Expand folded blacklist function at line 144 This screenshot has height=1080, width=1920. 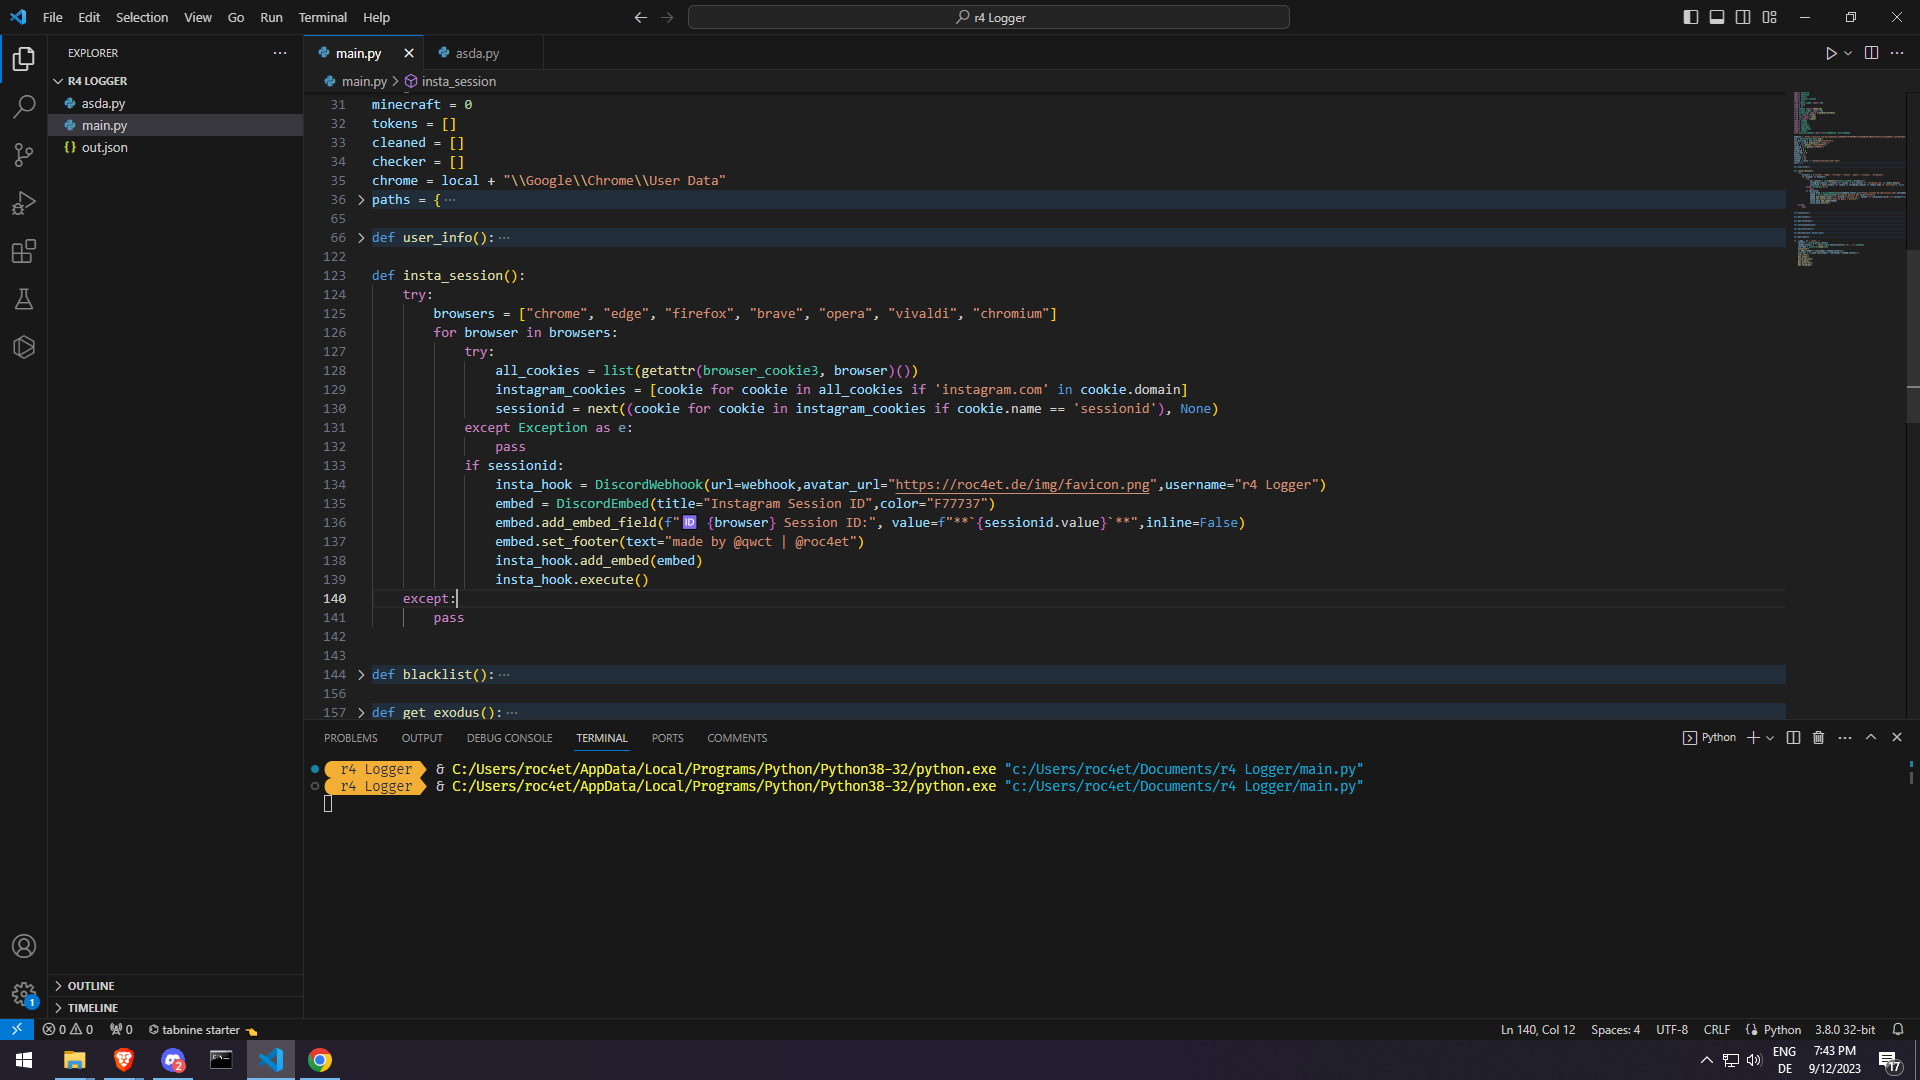[x=361, y=675]
